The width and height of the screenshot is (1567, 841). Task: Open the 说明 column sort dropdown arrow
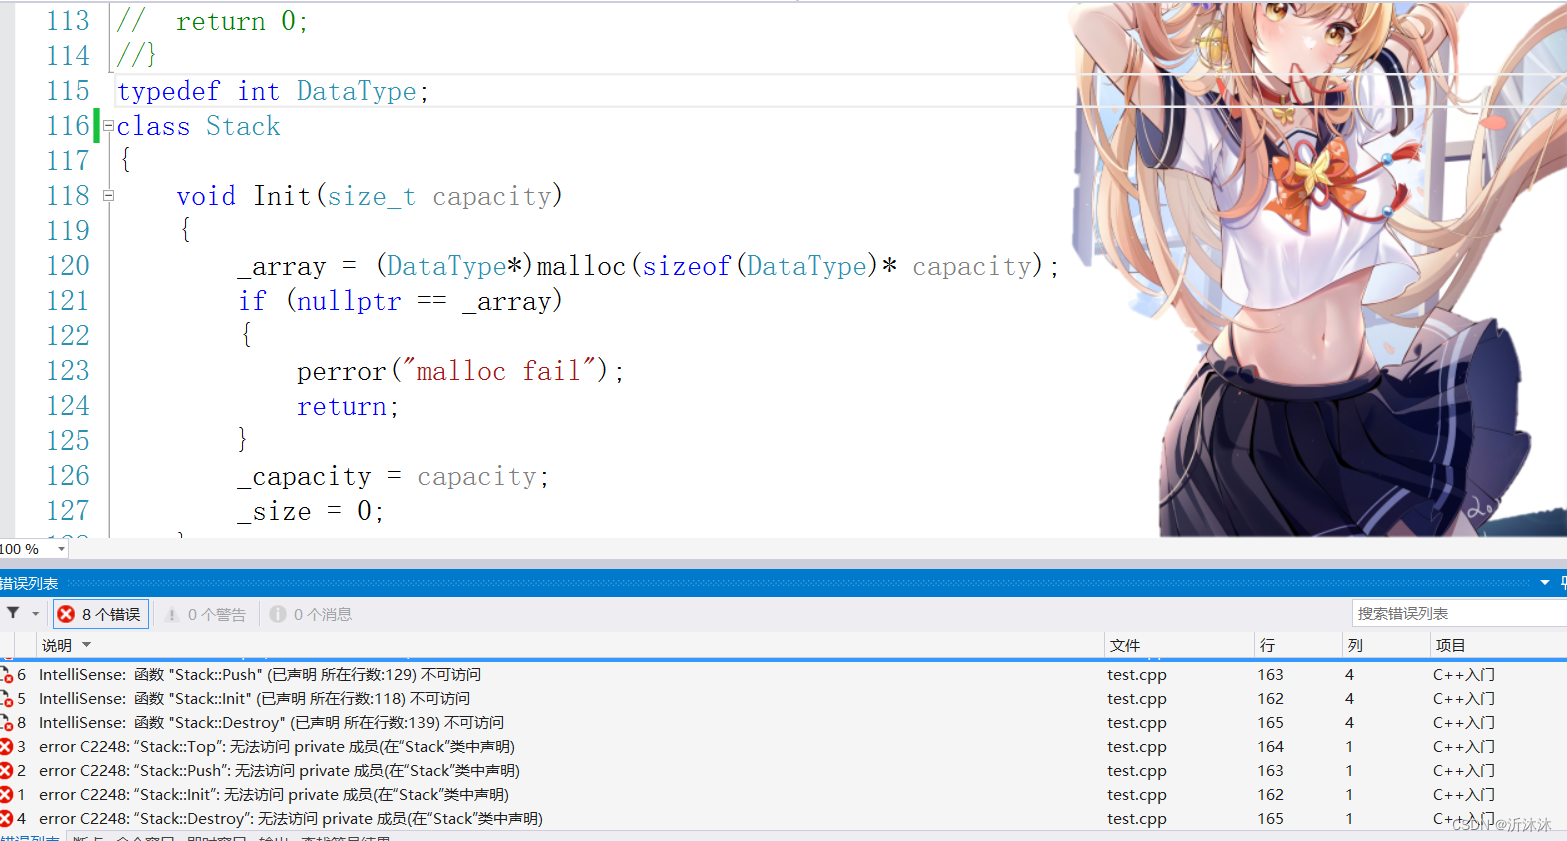click(87, 645)
